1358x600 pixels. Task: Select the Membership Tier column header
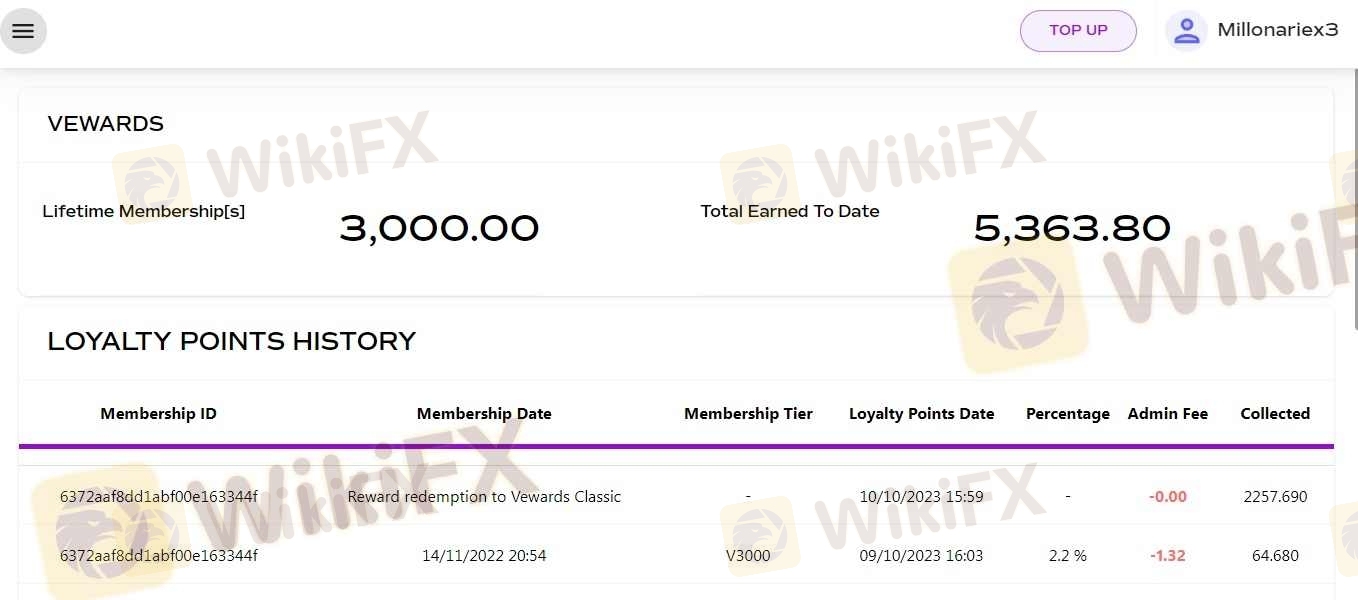click(x=748, y=414)
